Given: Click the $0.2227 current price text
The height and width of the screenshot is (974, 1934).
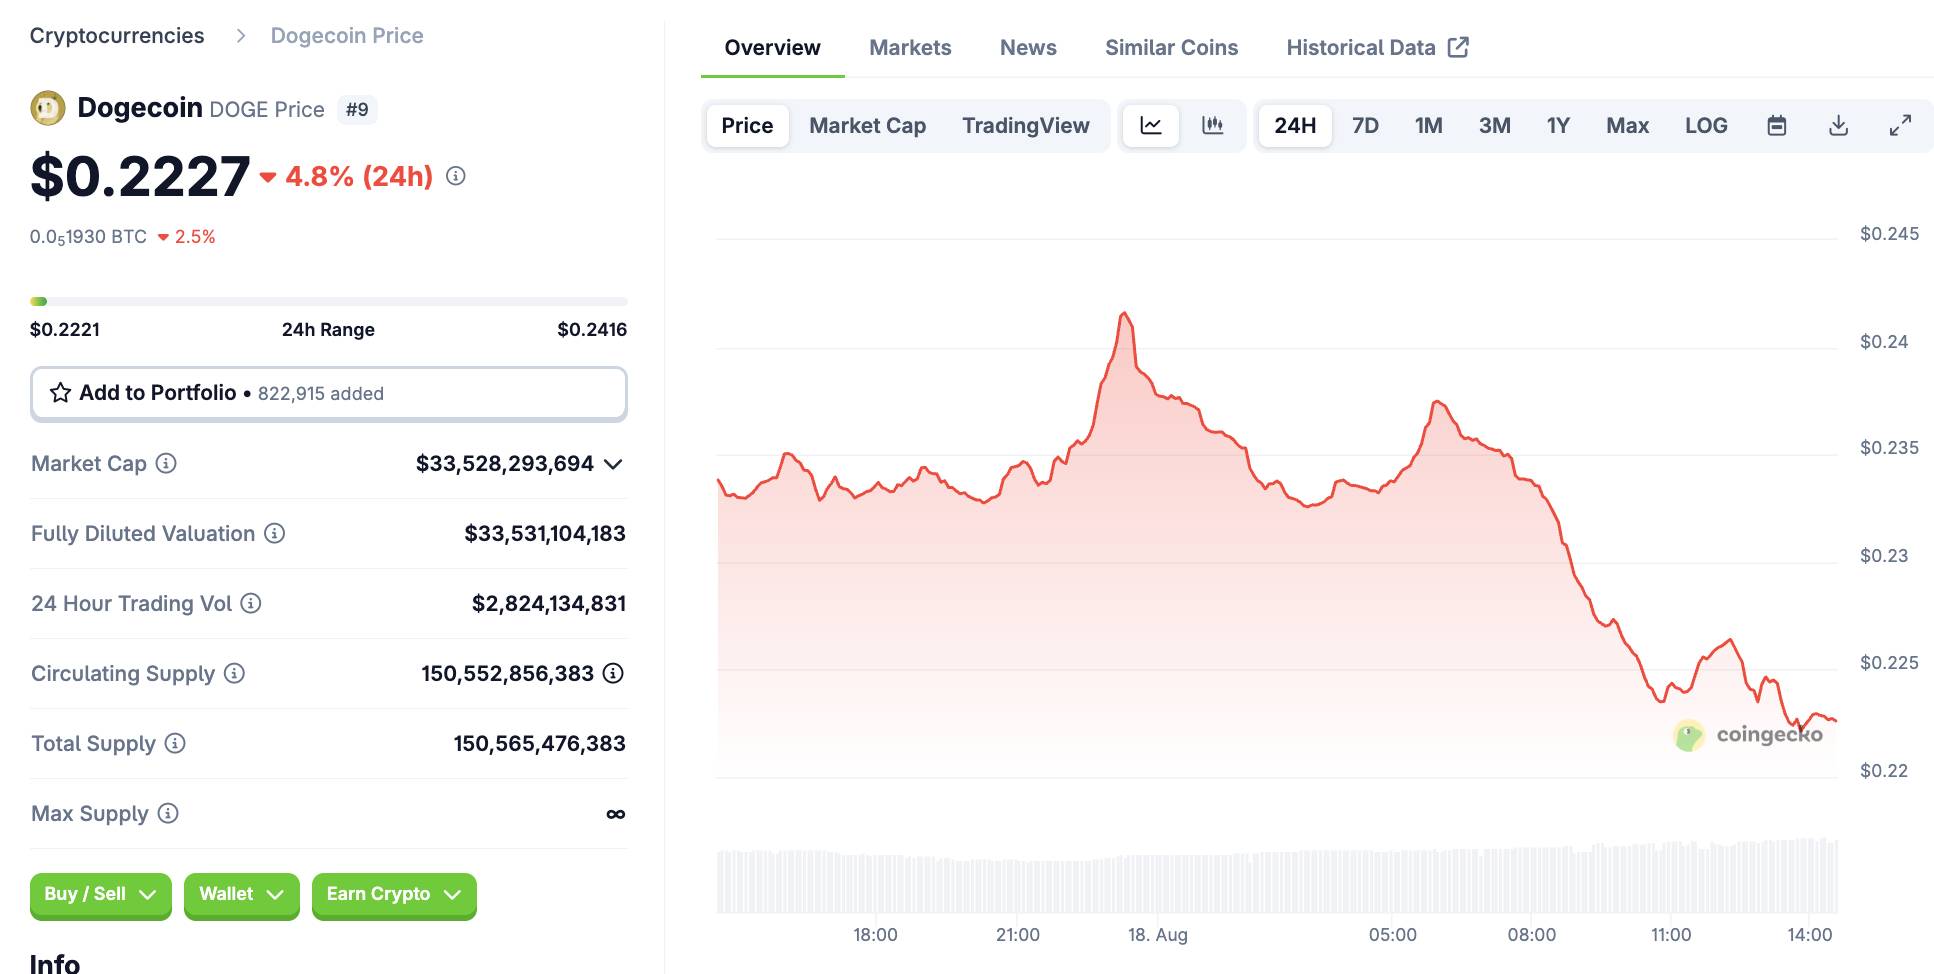Looking at the screenshot, I should (140, 176).
